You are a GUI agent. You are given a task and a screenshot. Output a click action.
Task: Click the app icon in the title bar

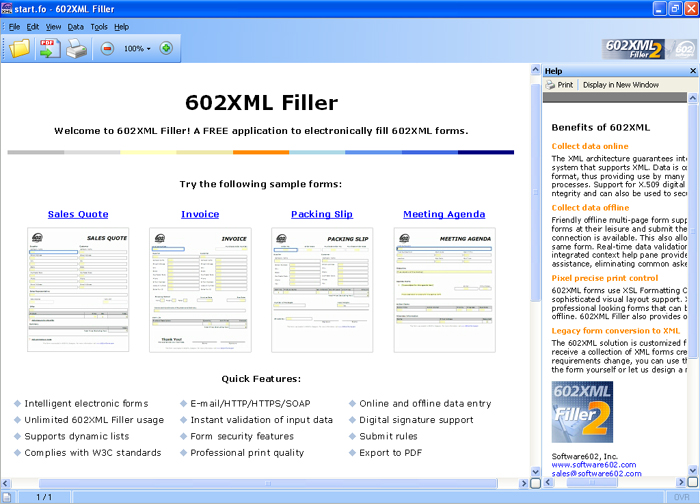(x=7, y=8)
